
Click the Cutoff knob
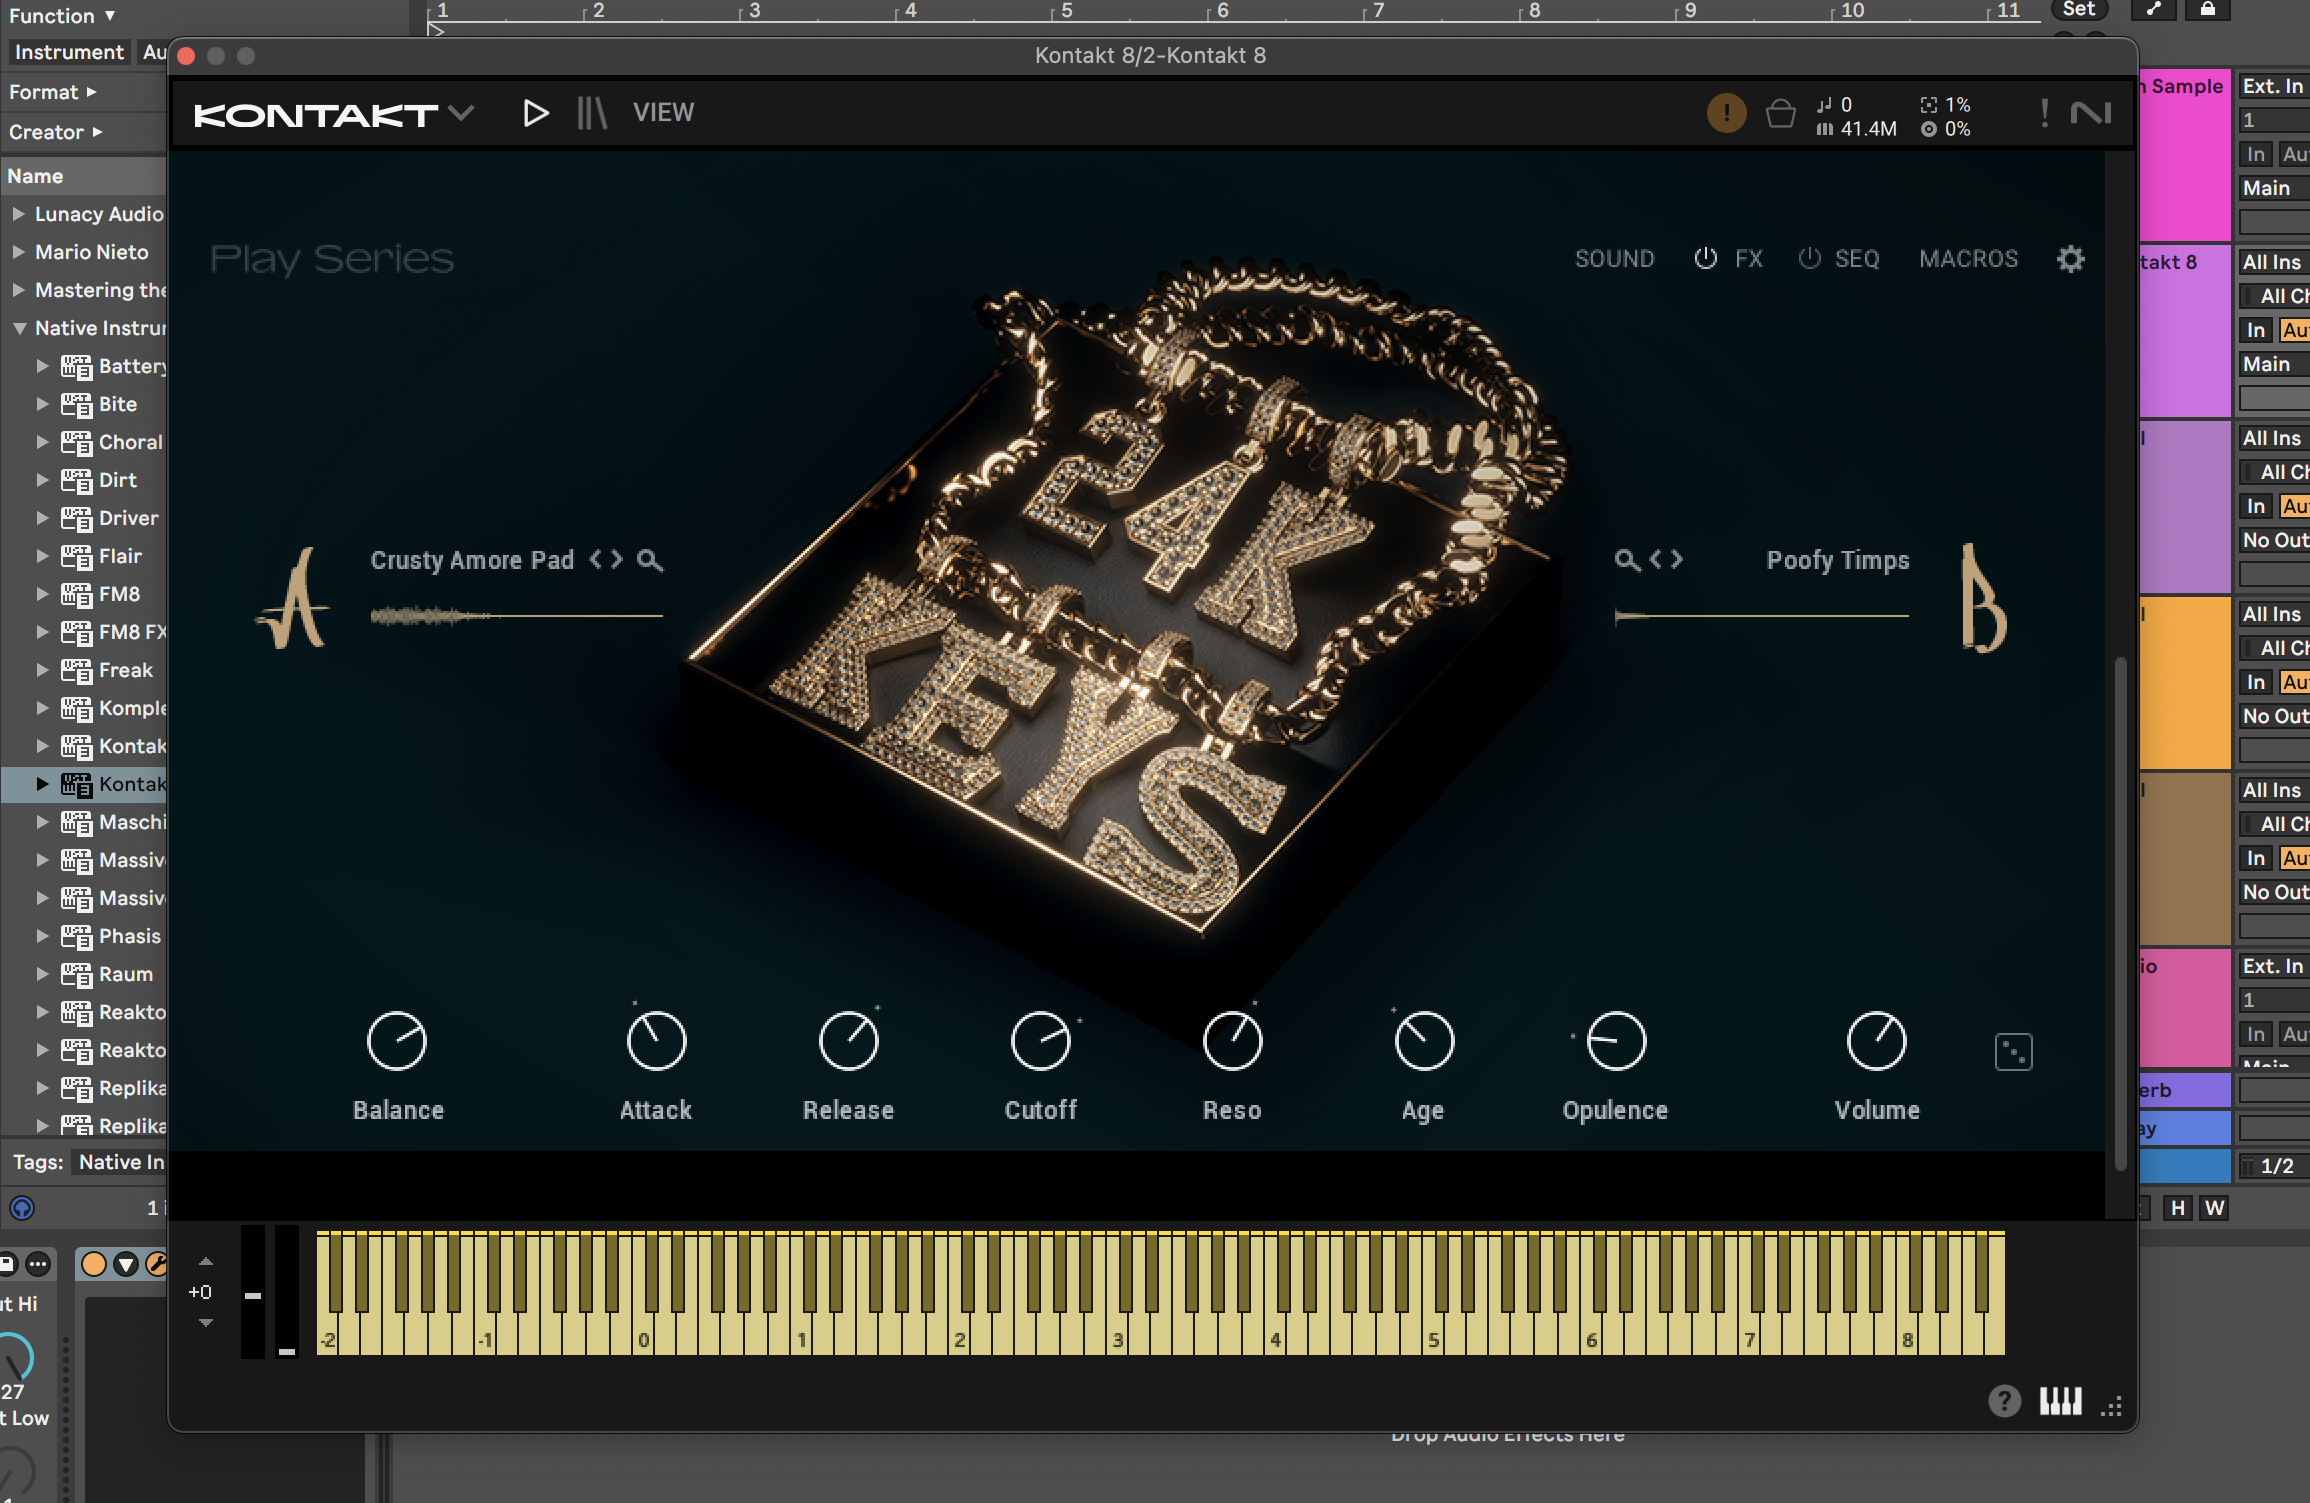coord(1040,1041)
